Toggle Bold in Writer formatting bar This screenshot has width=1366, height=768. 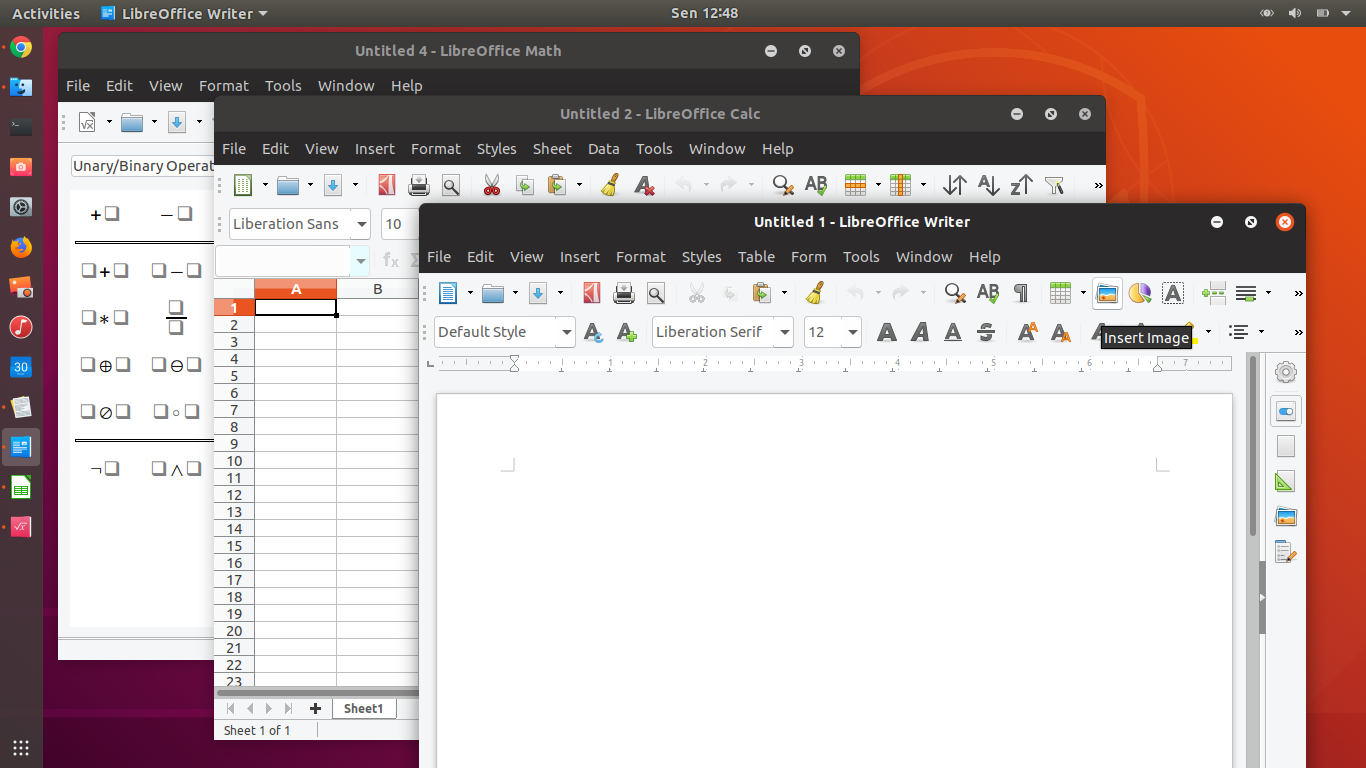click(x=886, y=332)
